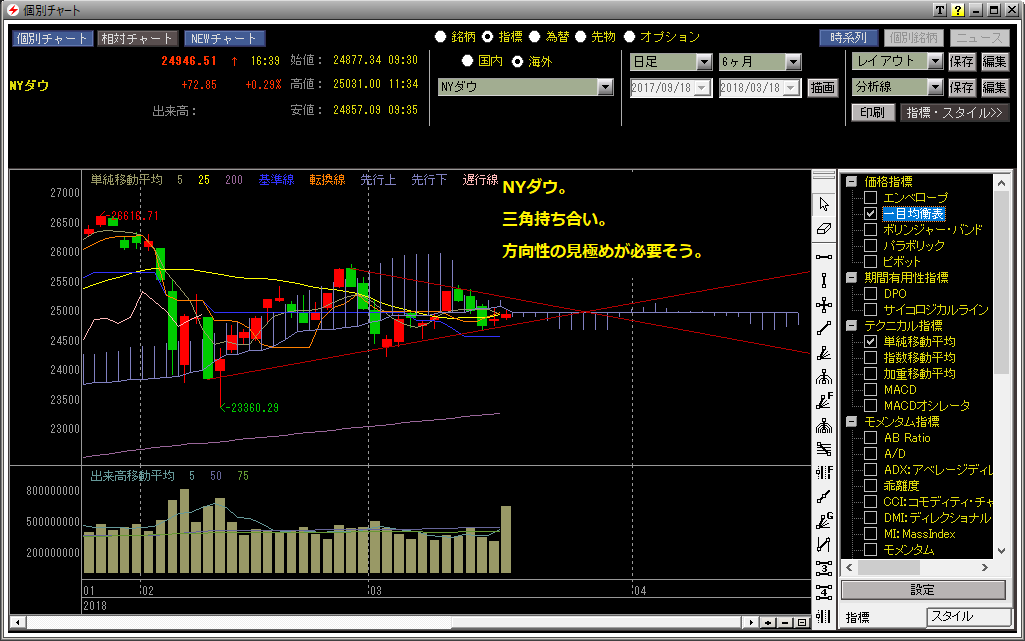
Task: Click the toolbar grip handle above pointer tool
Action: coord(824,176)
